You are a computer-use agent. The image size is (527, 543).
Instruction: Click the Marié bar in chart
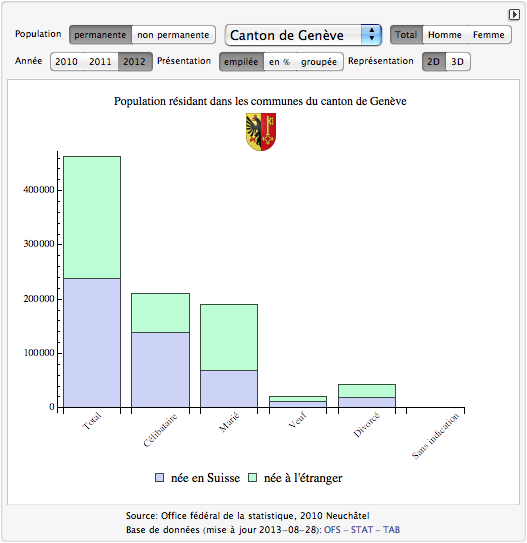[229, 356]
